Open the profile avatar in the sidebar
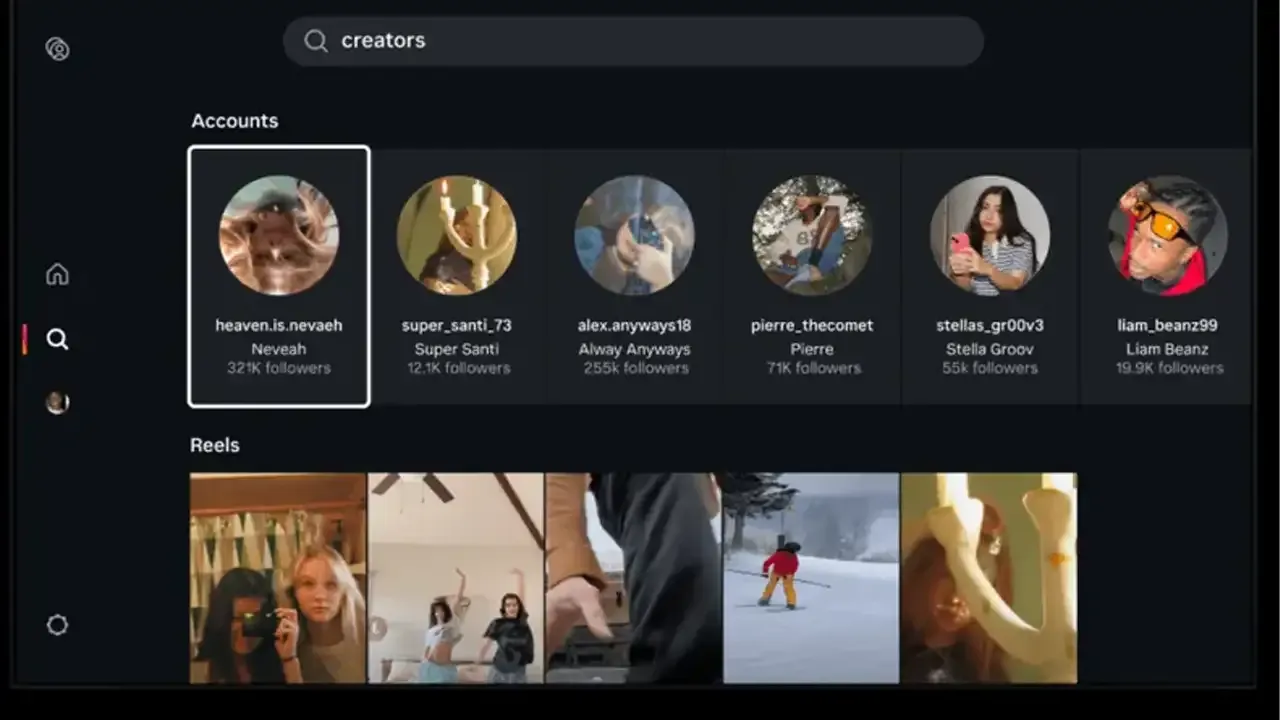Screen dimensions: 1280x720 click(x=58, y=403)
